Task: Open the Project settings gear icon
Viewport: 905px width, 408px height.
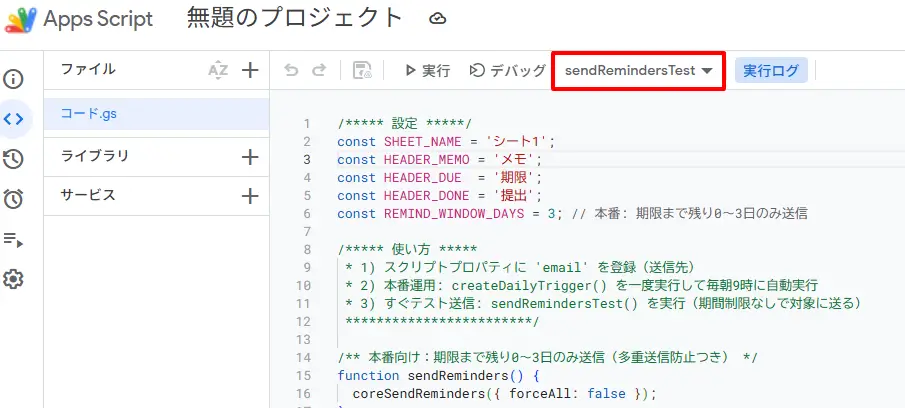Action: coord(14,279)
